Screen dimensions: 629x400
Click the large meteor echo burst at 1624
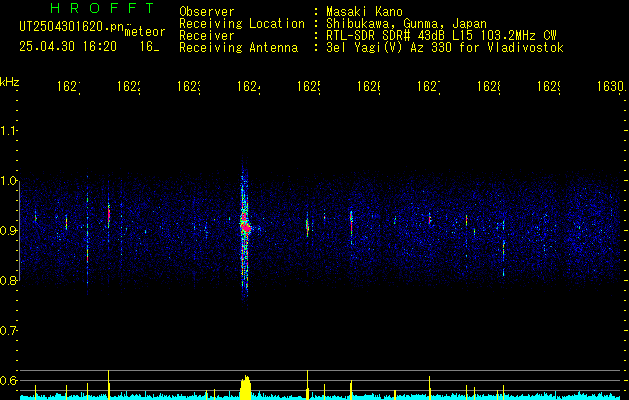click(245, 229)
